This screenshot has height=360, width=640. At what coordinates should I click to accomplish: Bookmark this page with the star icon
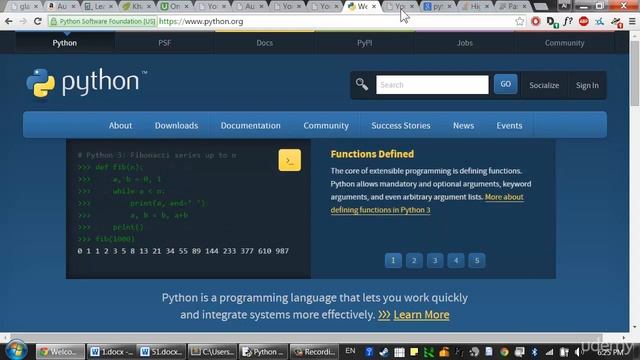pos(519,21)
